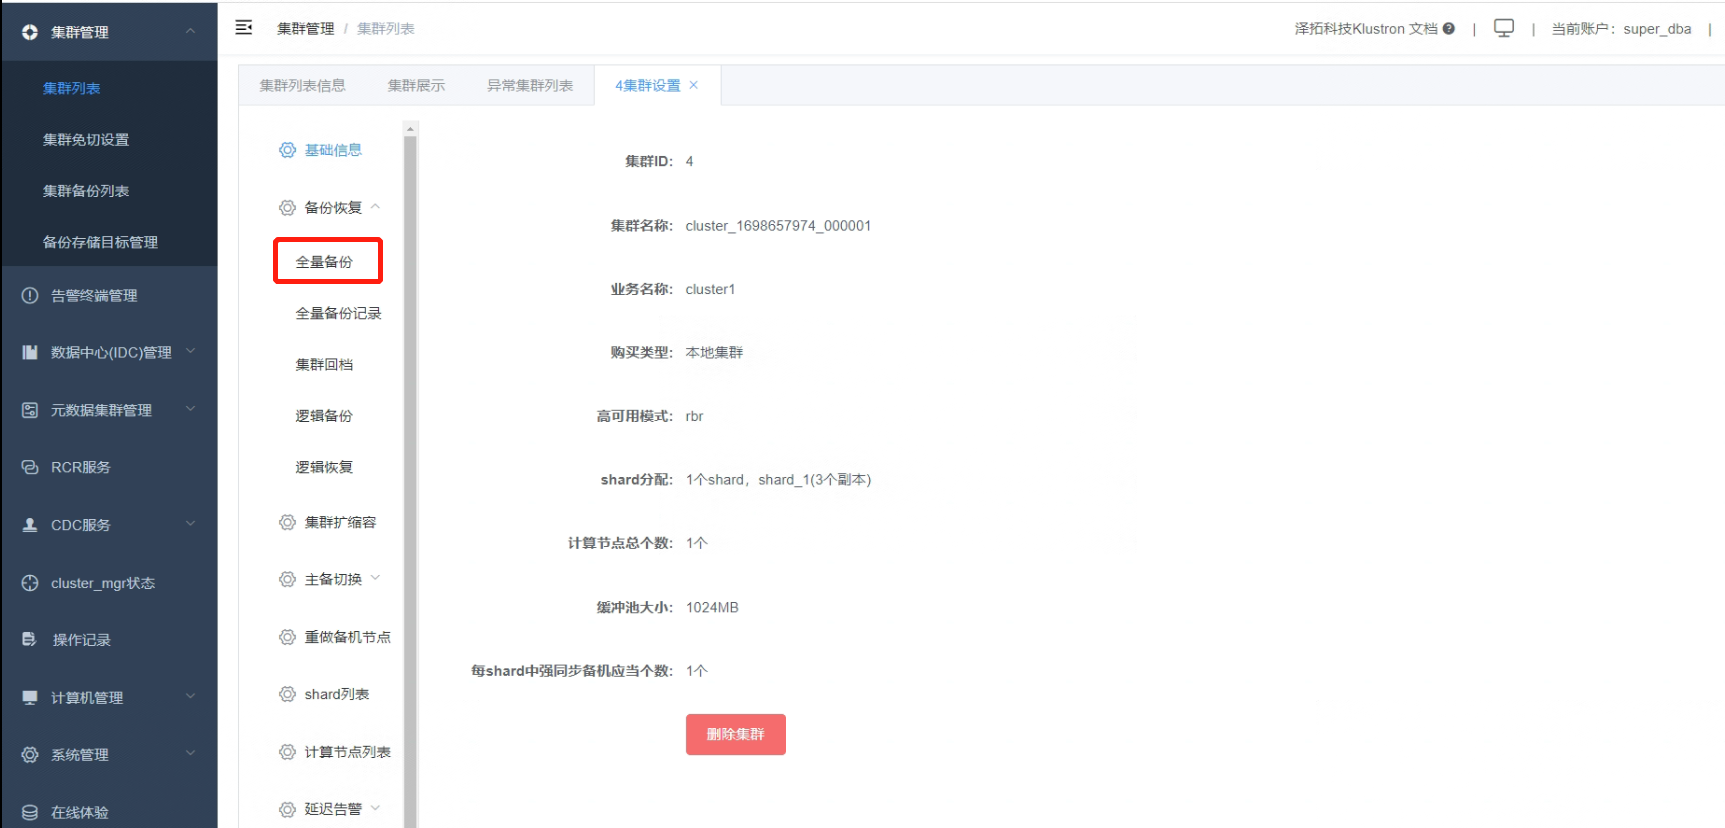Viewport: 1725px width, 828px height.
Task: Click 业务名称 value cluster1
Action: tap(710, 289)
